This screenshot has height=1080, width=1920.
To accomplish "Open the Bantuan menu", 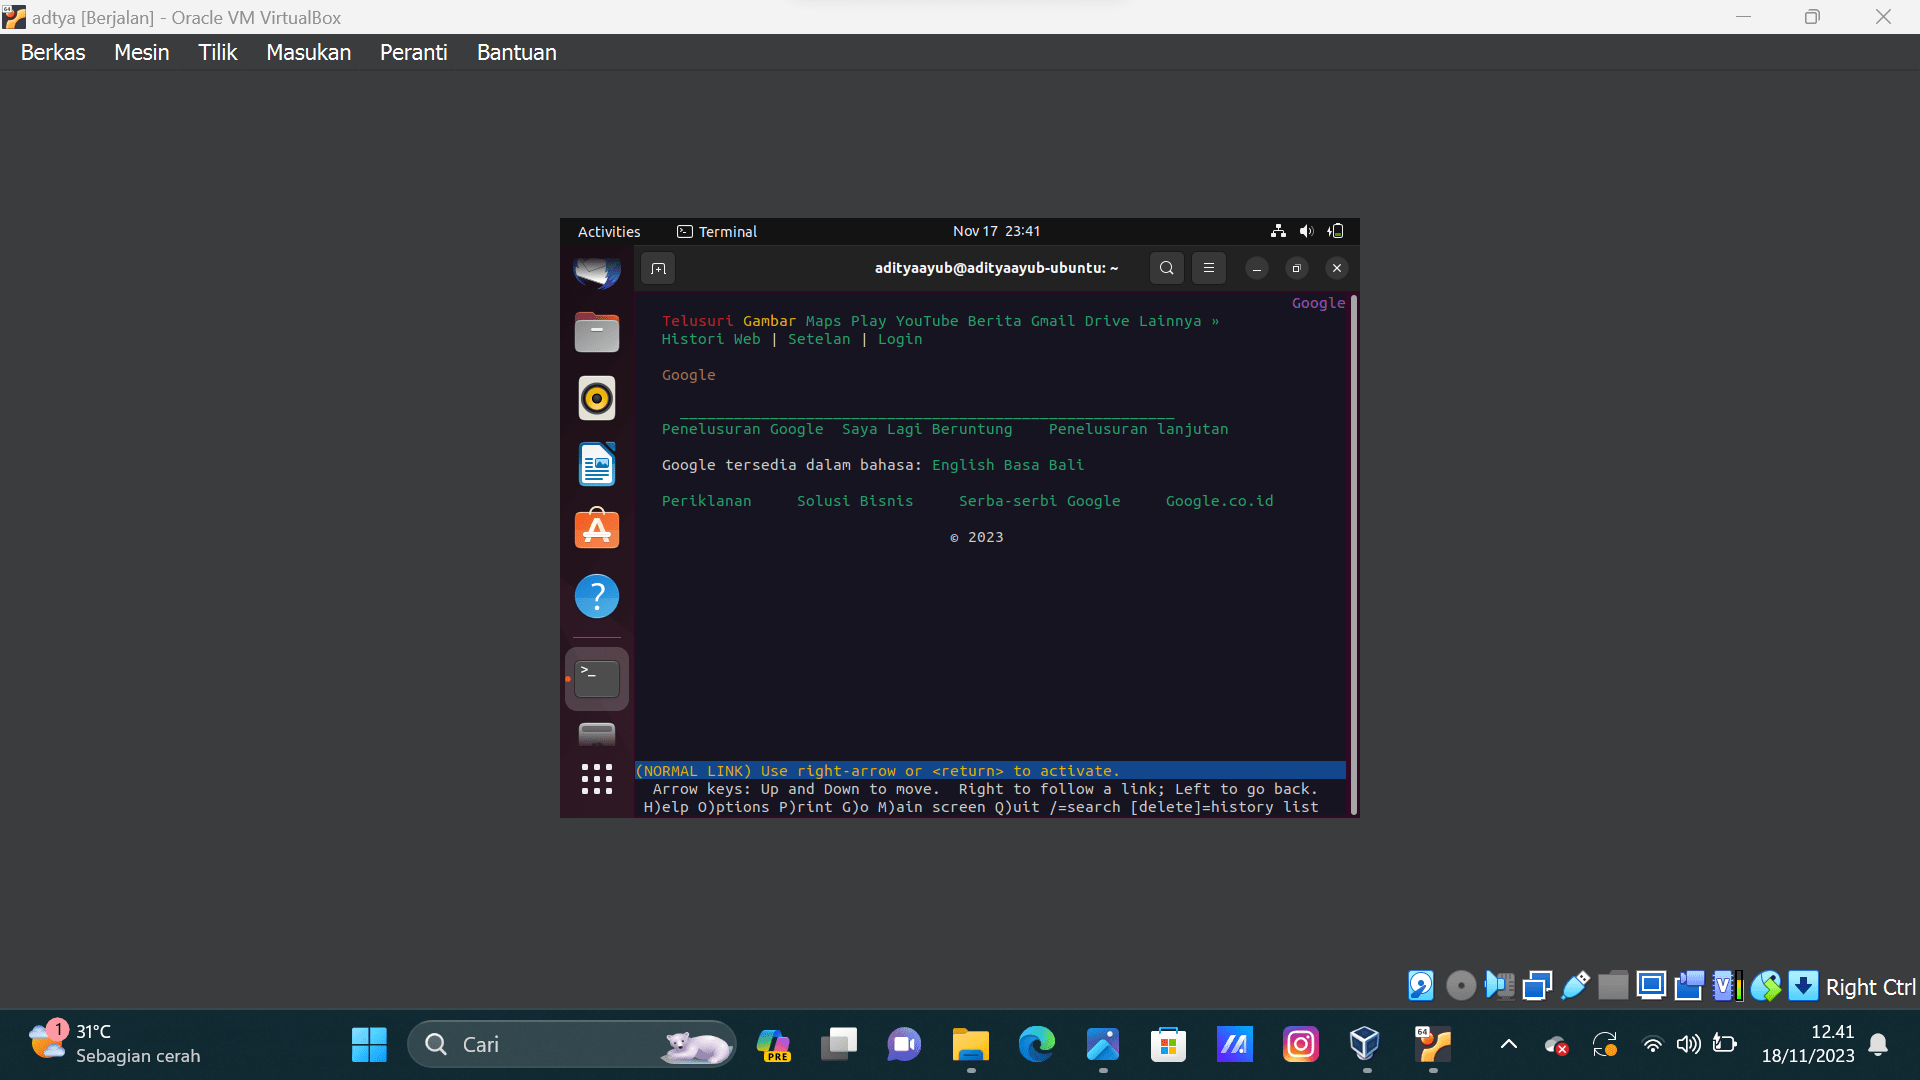I will point(517,52).
